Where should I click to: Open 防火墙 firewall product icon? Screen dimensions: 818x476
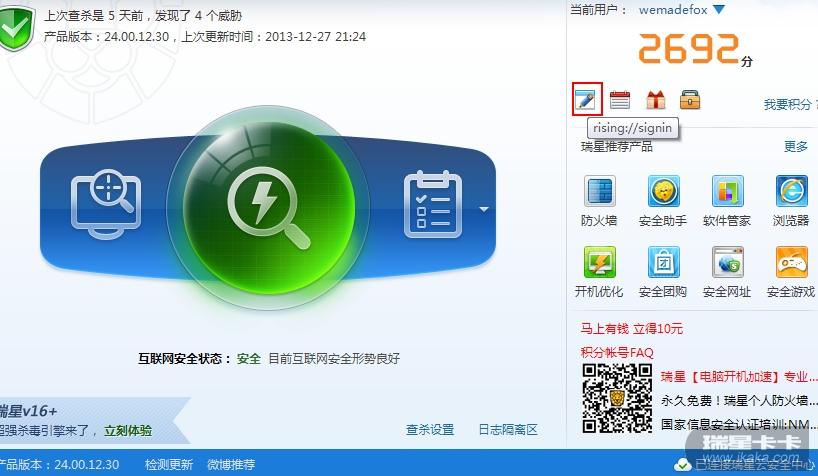click(599, 192)
